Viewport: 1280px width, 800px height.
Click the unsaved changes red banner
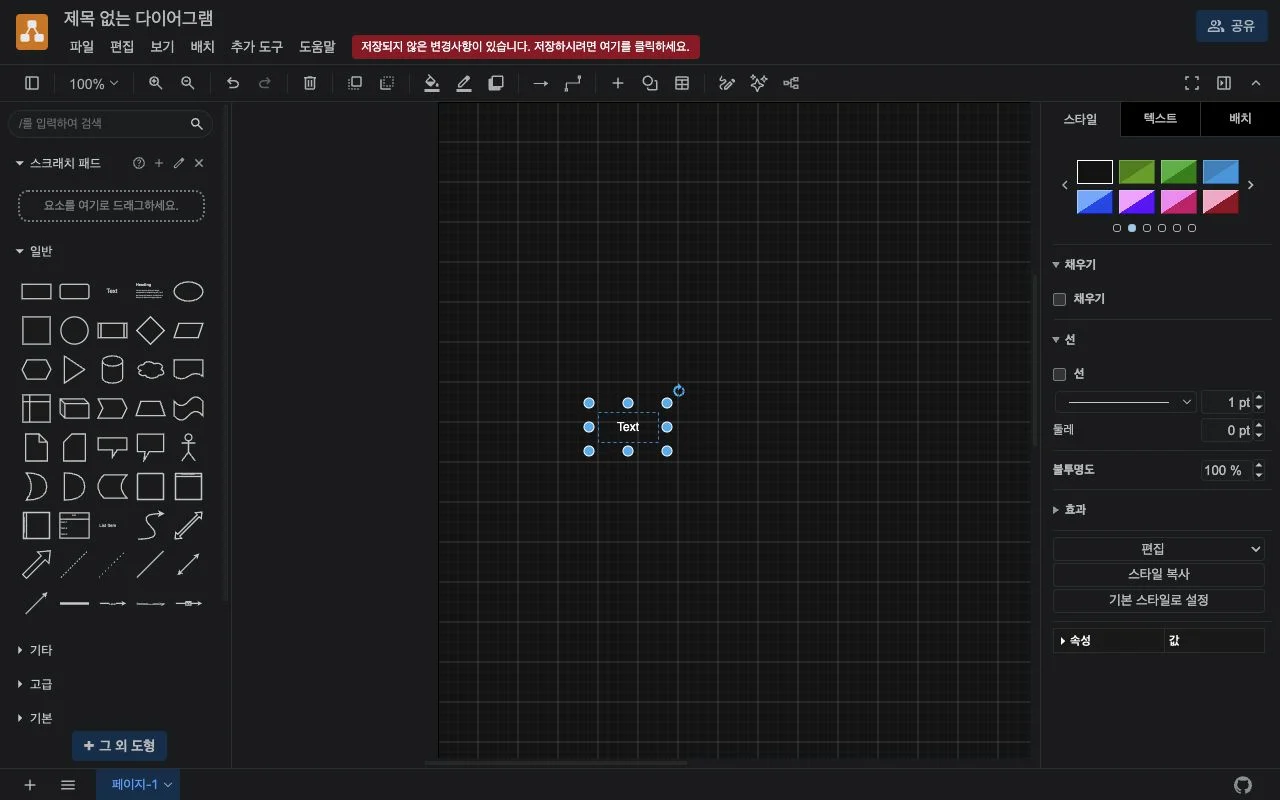coord(526,47)
